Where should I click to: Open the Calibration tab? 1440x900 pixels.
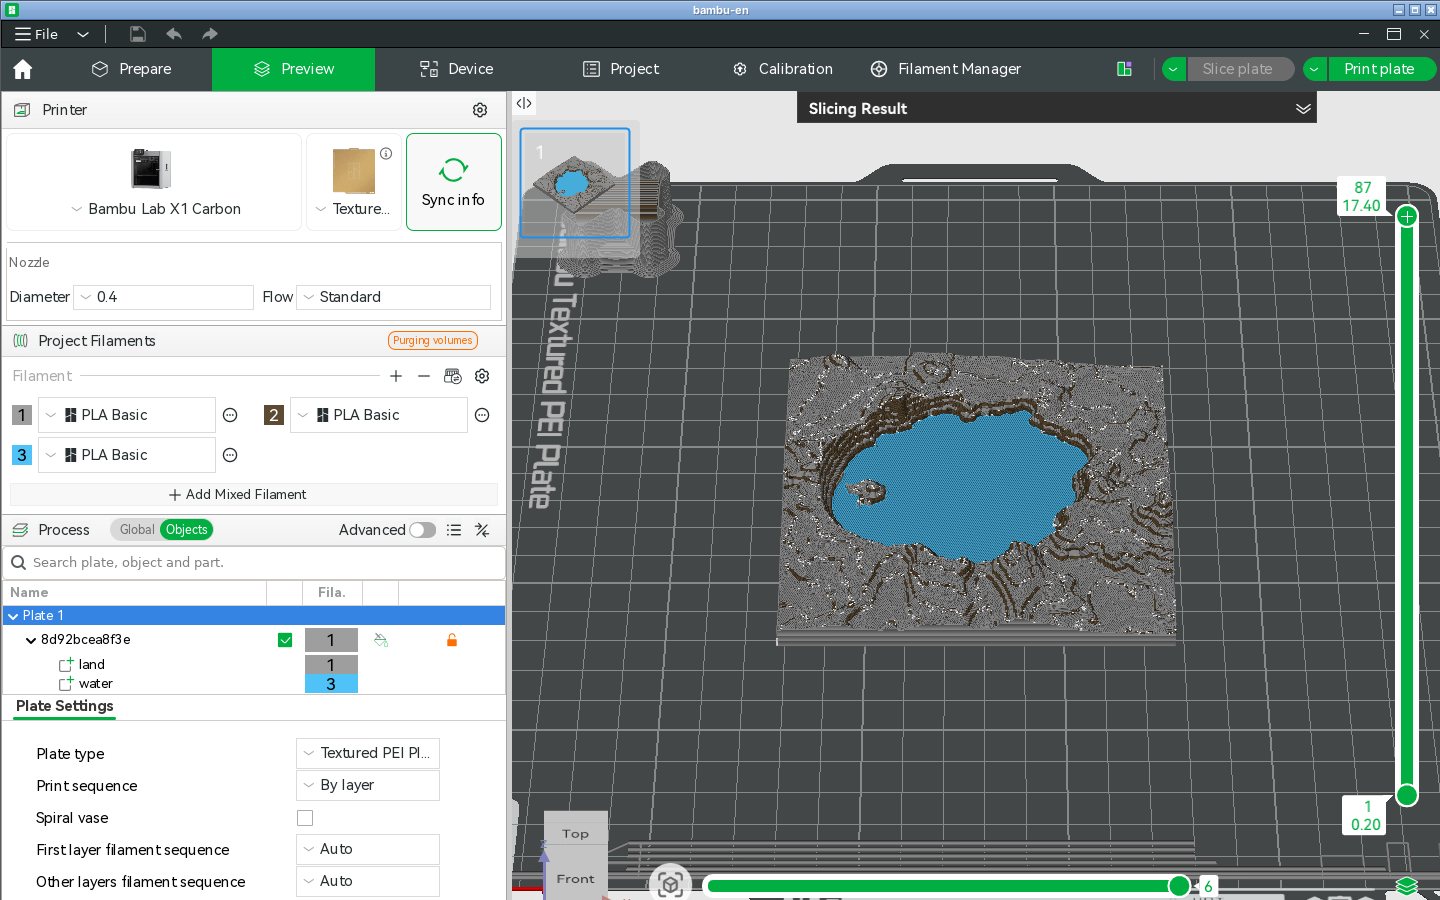[783, 69]
